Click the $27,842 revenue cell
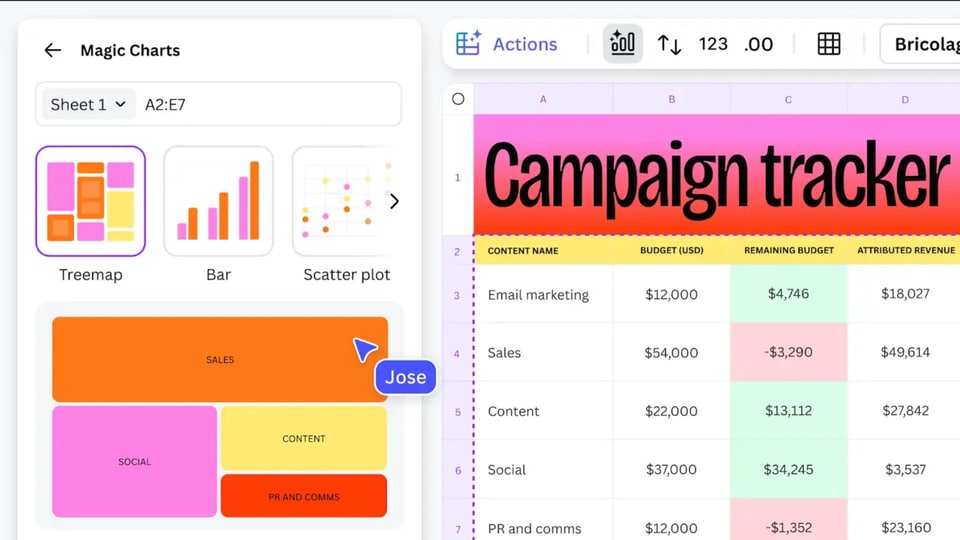This screenshot has width=960, height=540. coord(905,410)
